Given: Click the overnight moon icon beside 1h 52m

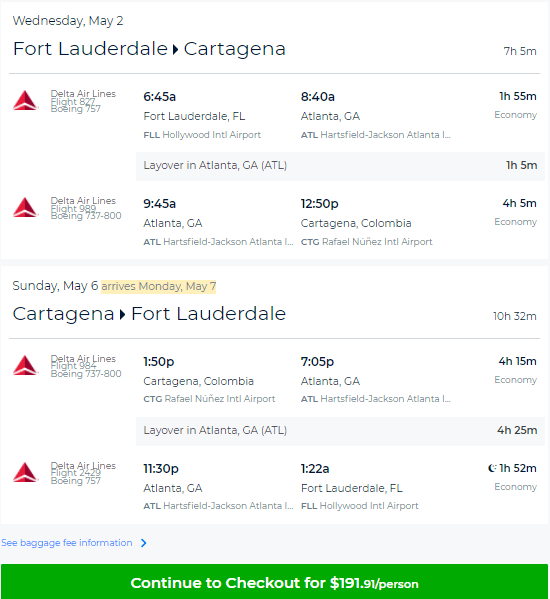Looking at the screenshot, I should click(x=492, y=468).
